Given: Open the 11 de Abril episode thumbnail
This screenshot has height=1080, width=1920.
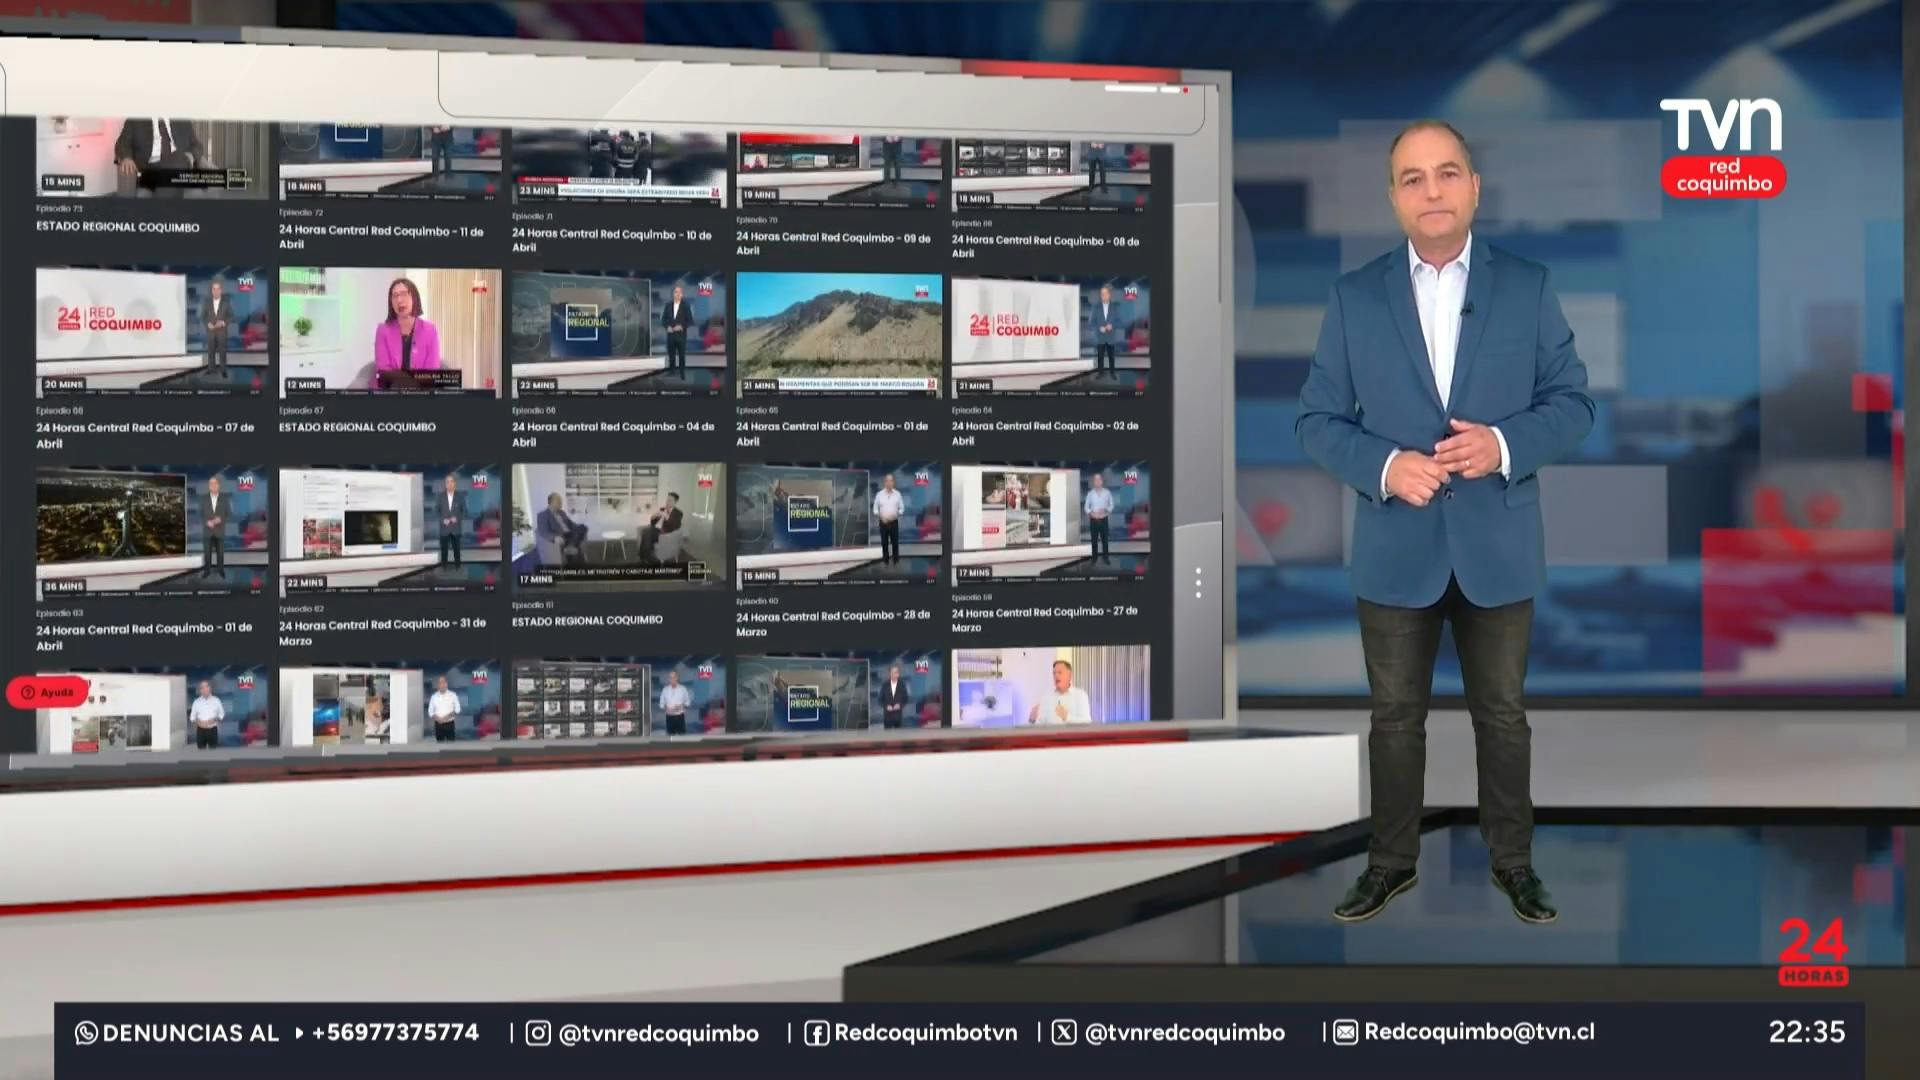Looking at the screenshot, I should 390,163.
